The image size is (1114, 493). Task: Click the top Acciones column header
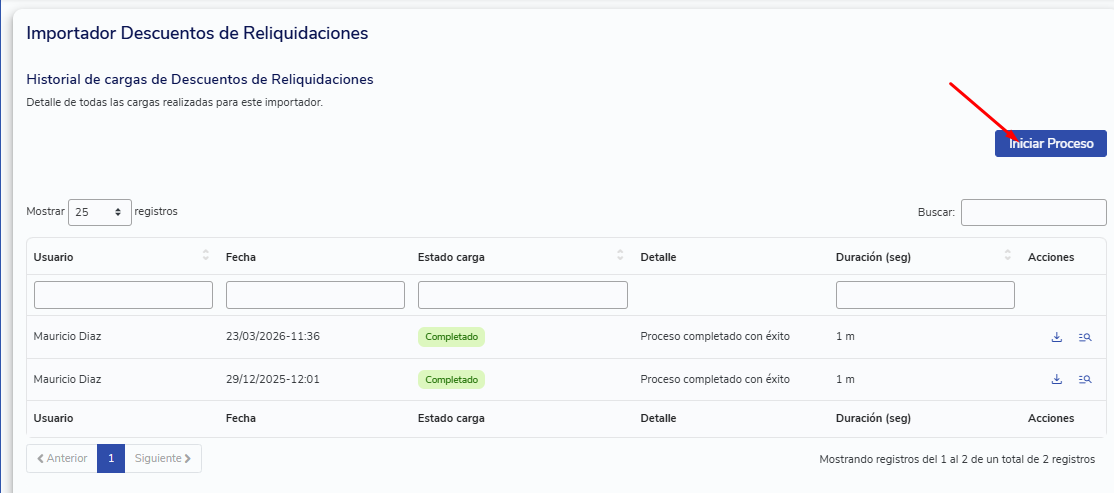pos(1051,257)
